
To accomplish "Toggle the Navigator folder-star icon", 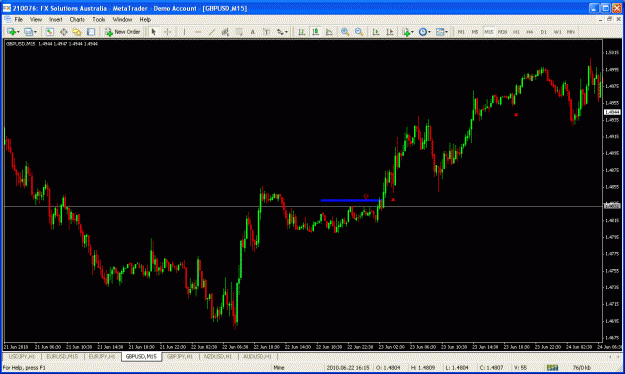I will pos(77,32).
